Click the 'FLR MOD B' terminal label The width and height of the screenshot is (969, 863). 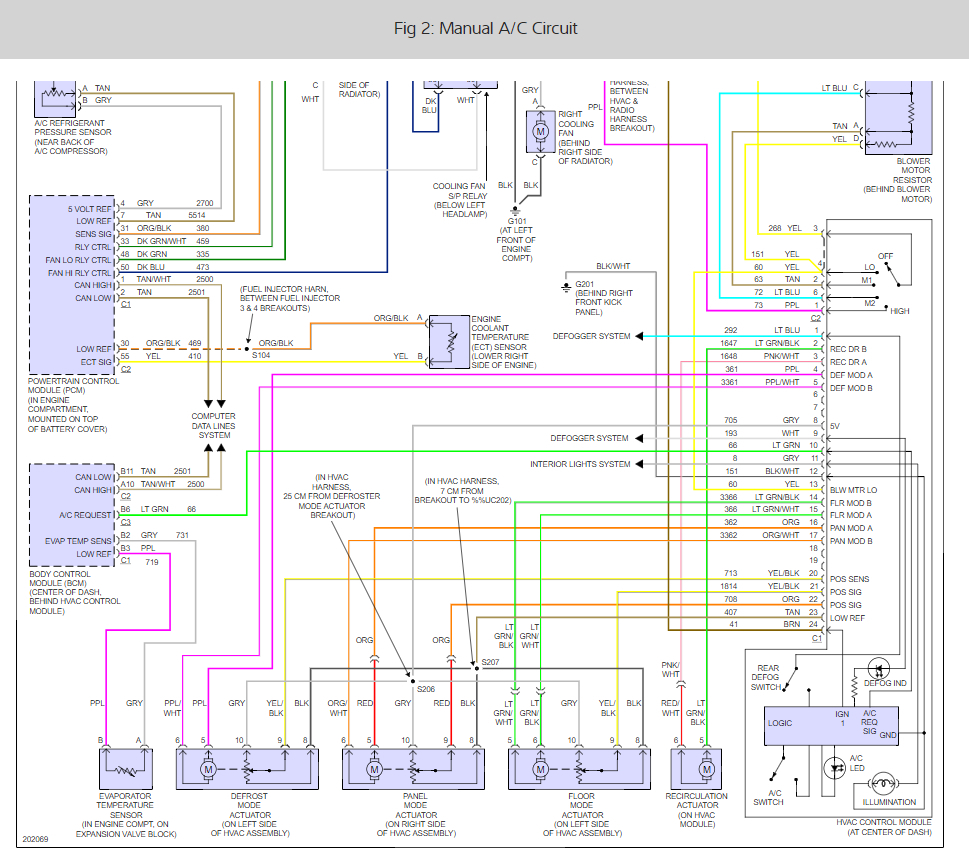(x=850, y=503)
